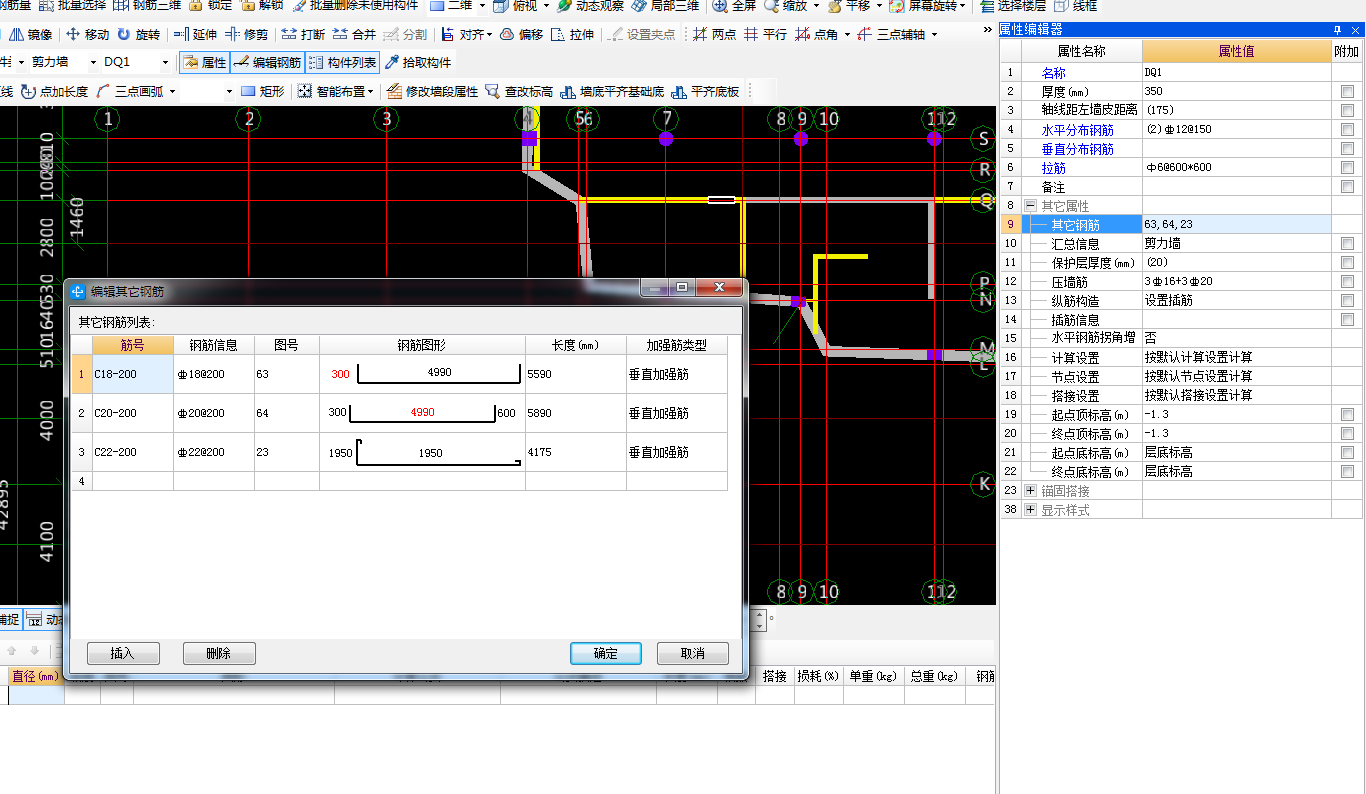Select the 偏移 offset tool

tap(521, 34)
